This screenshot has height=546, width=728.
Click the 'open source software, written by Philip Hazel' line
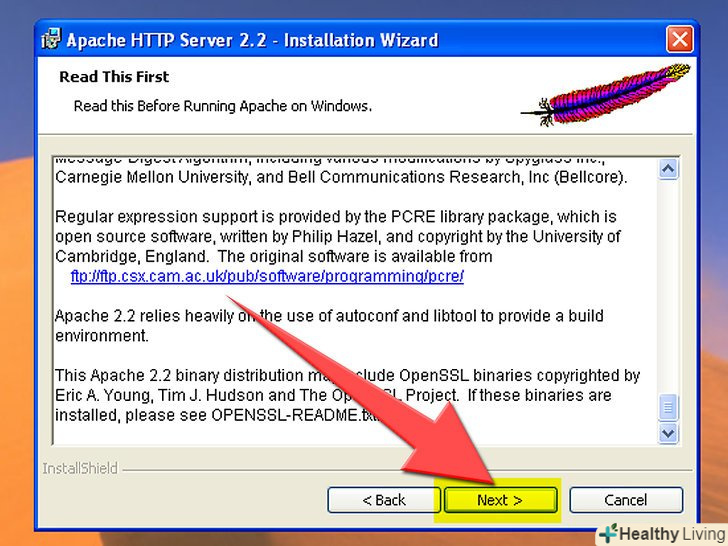click(x=338, y=237)
